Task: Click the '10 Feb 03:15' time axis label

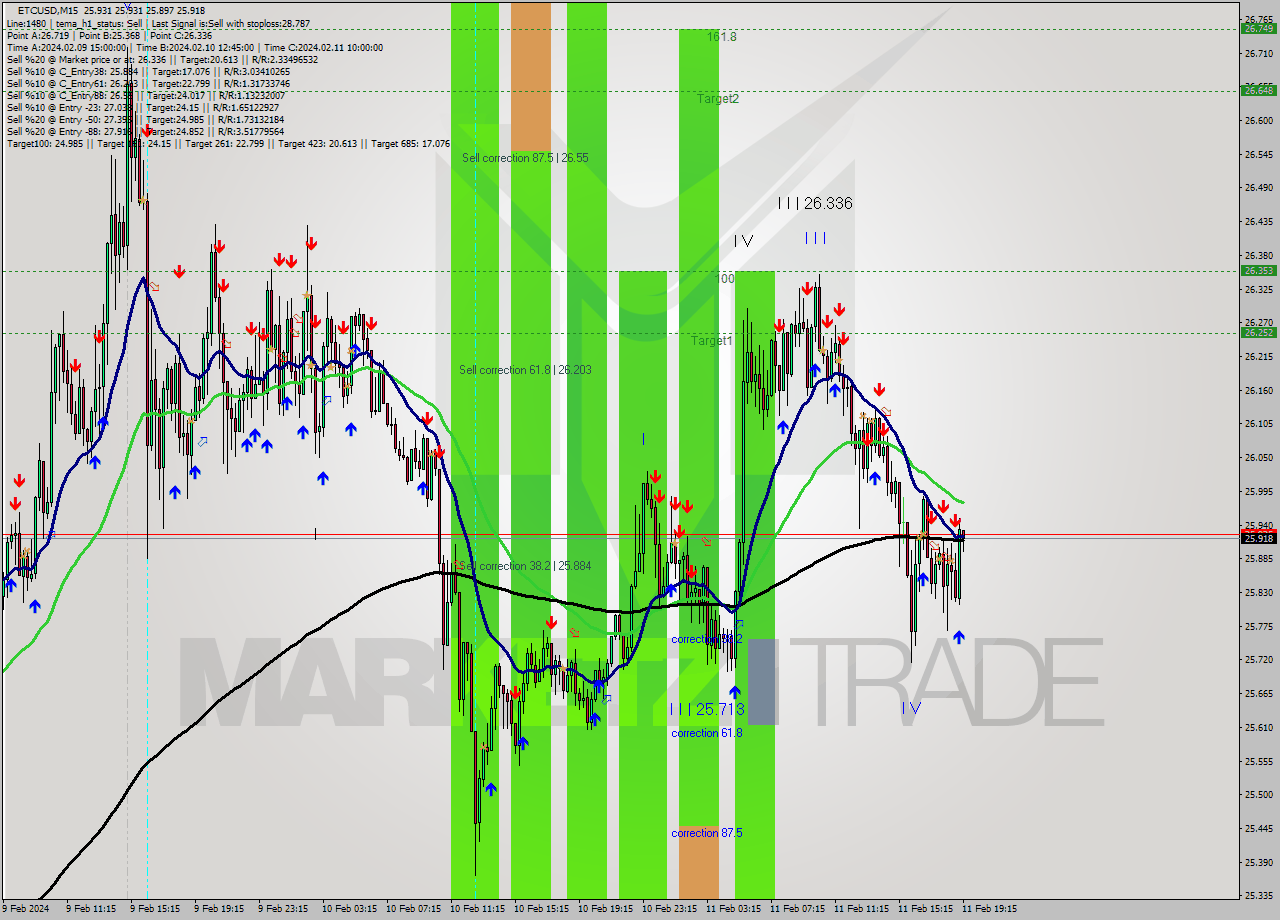Action: pyautogui.click(x=349, y=909)
